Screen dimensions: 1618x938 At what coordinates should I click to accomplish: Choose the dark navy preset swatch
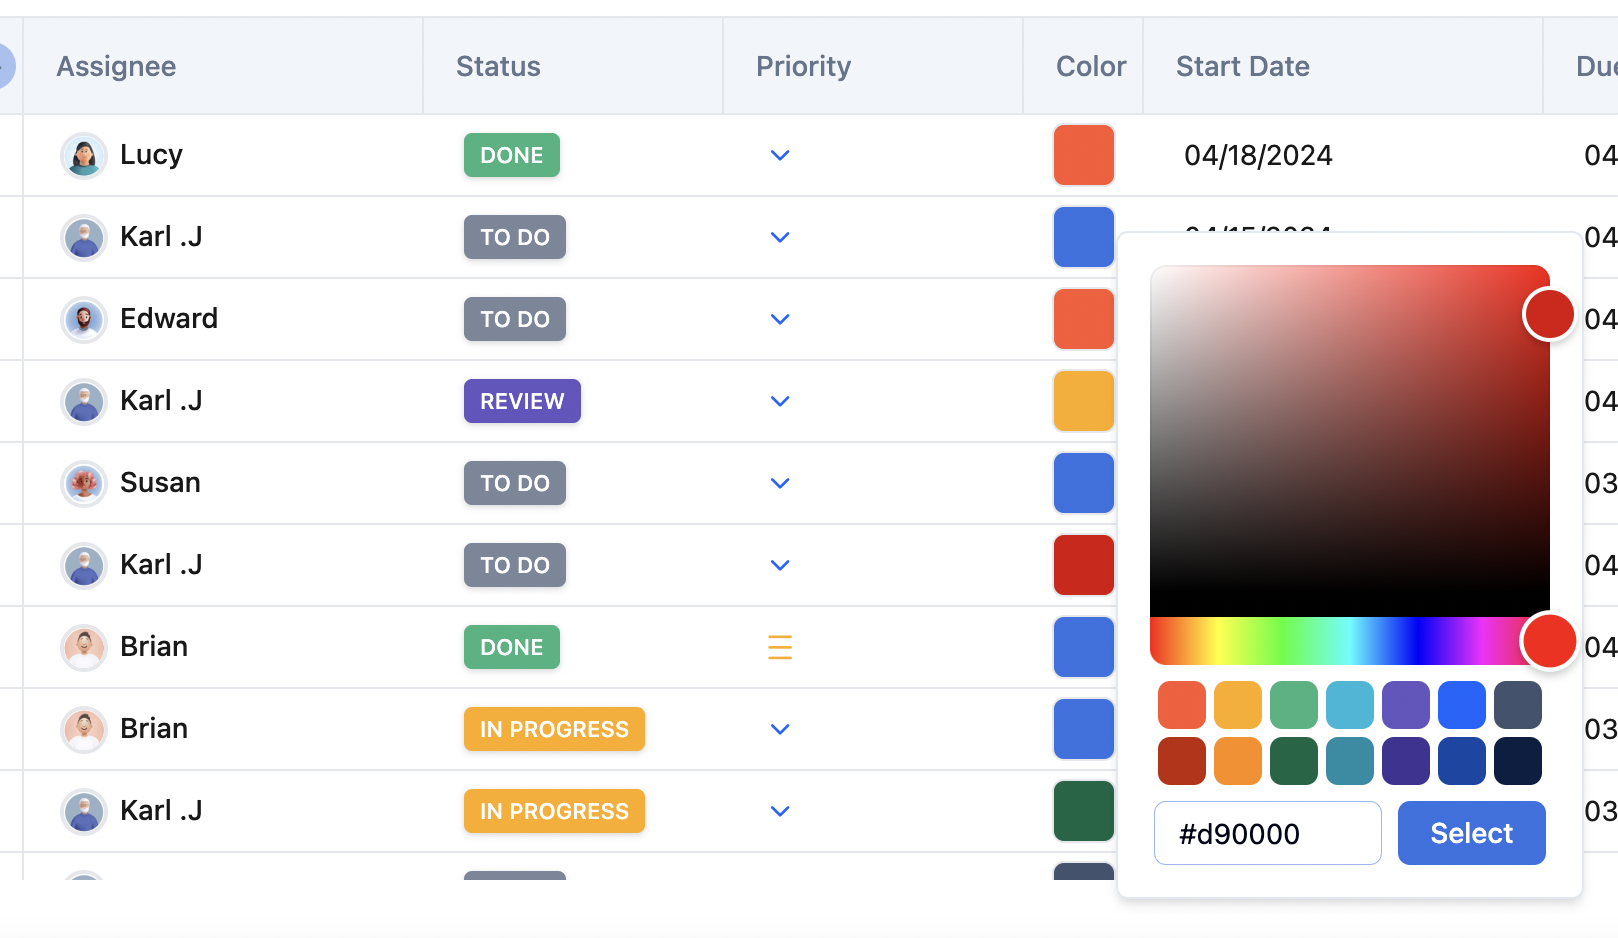pyautogui.click(x=1517, y=761)
